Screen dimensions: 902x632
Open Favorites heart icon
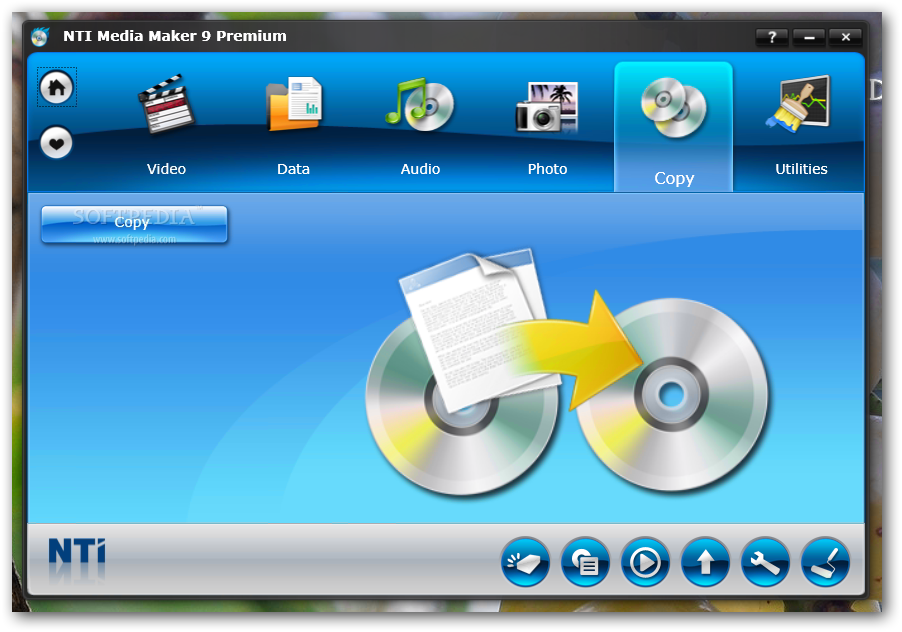56,143
